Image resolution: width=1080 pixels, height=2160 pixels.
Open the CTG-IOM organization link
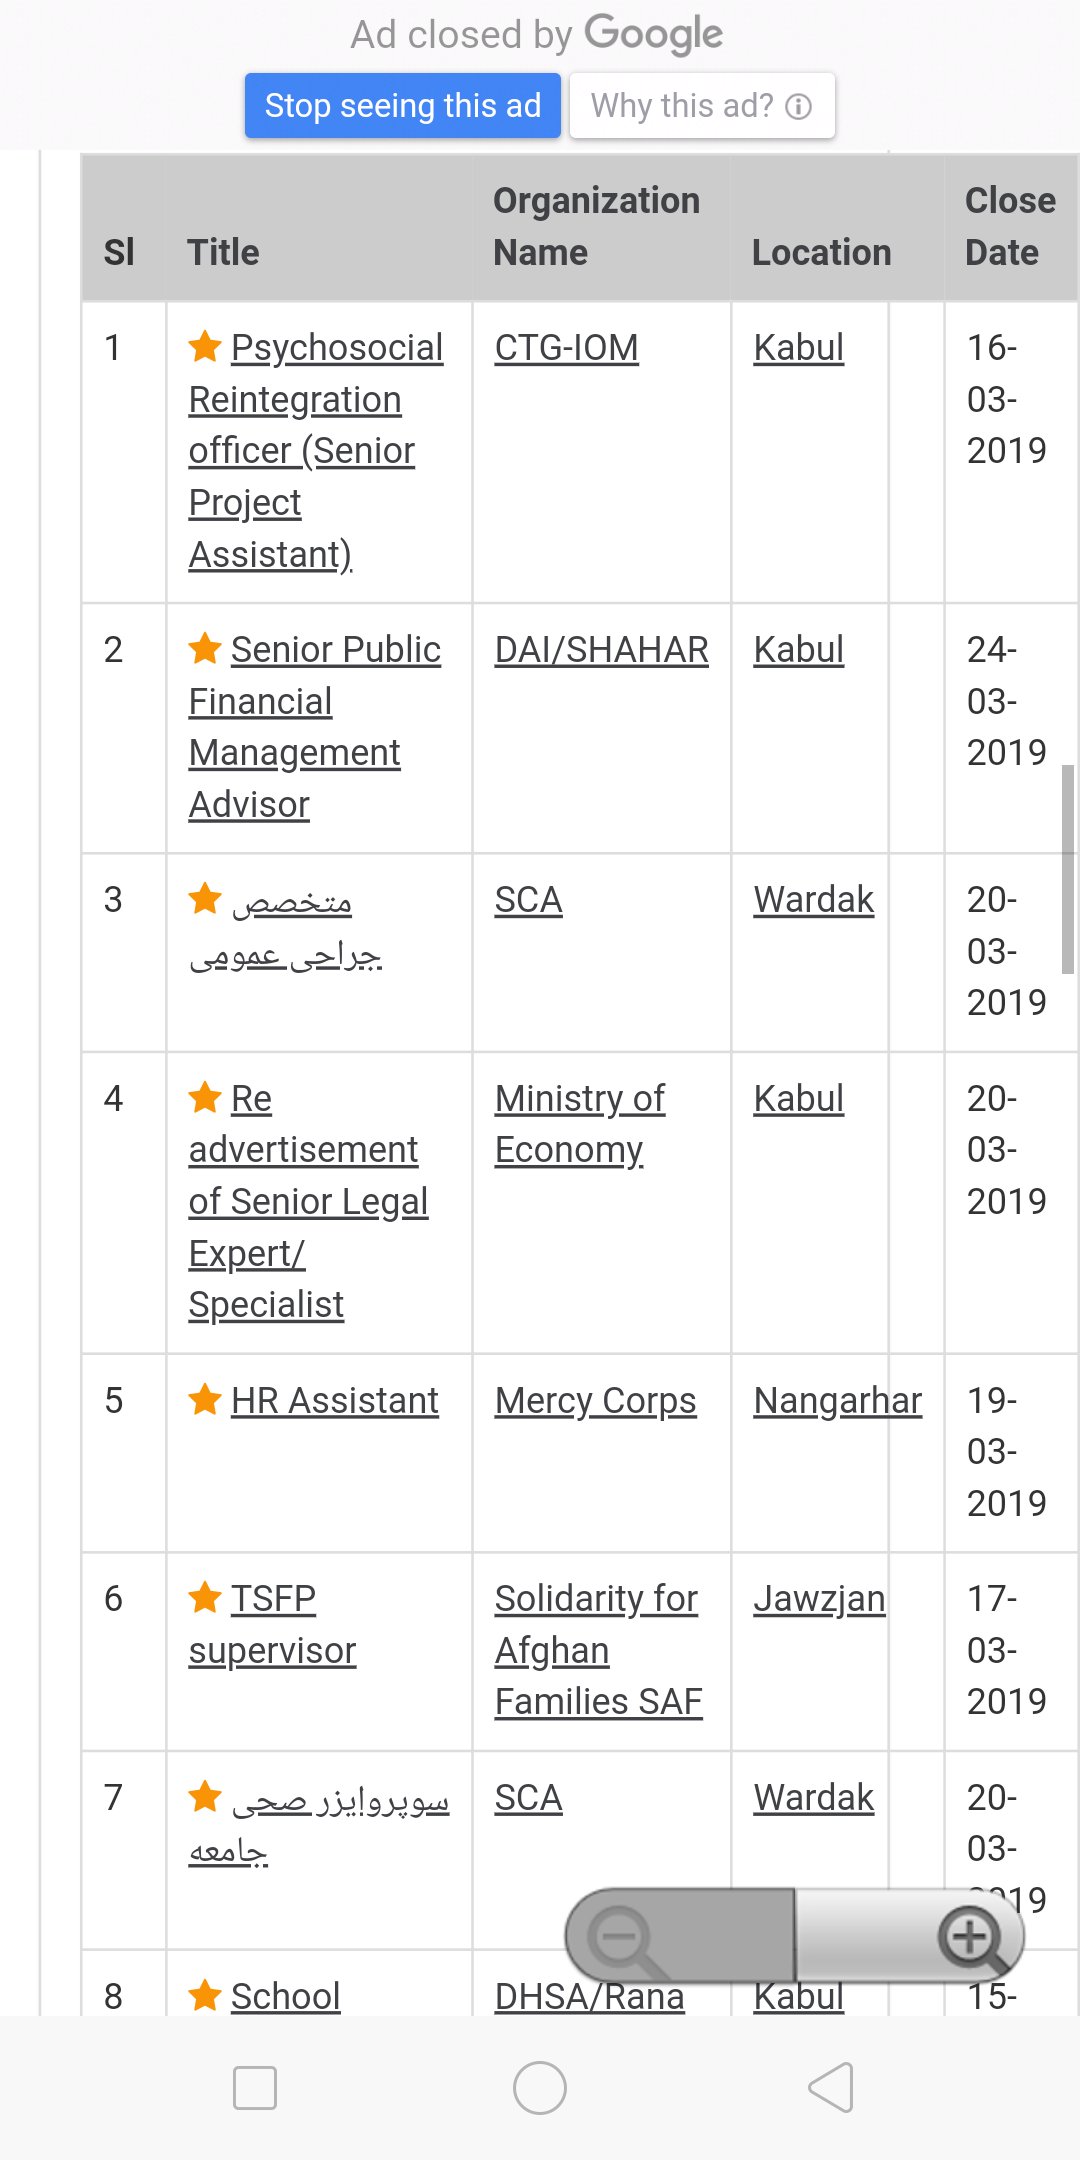coord(566,347)
